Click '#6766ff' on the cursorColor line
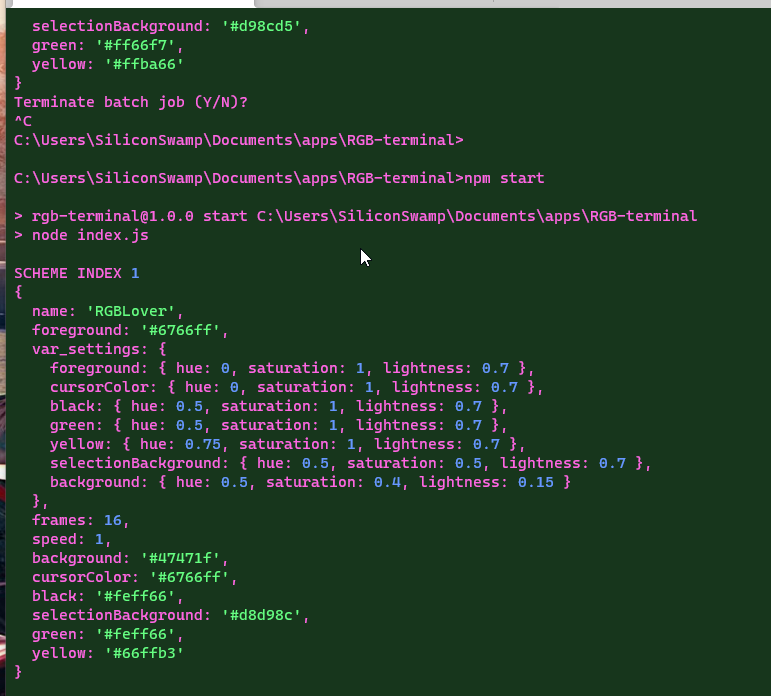The height and width of the screenshot is (696, 771). click(x=189, y=577)
